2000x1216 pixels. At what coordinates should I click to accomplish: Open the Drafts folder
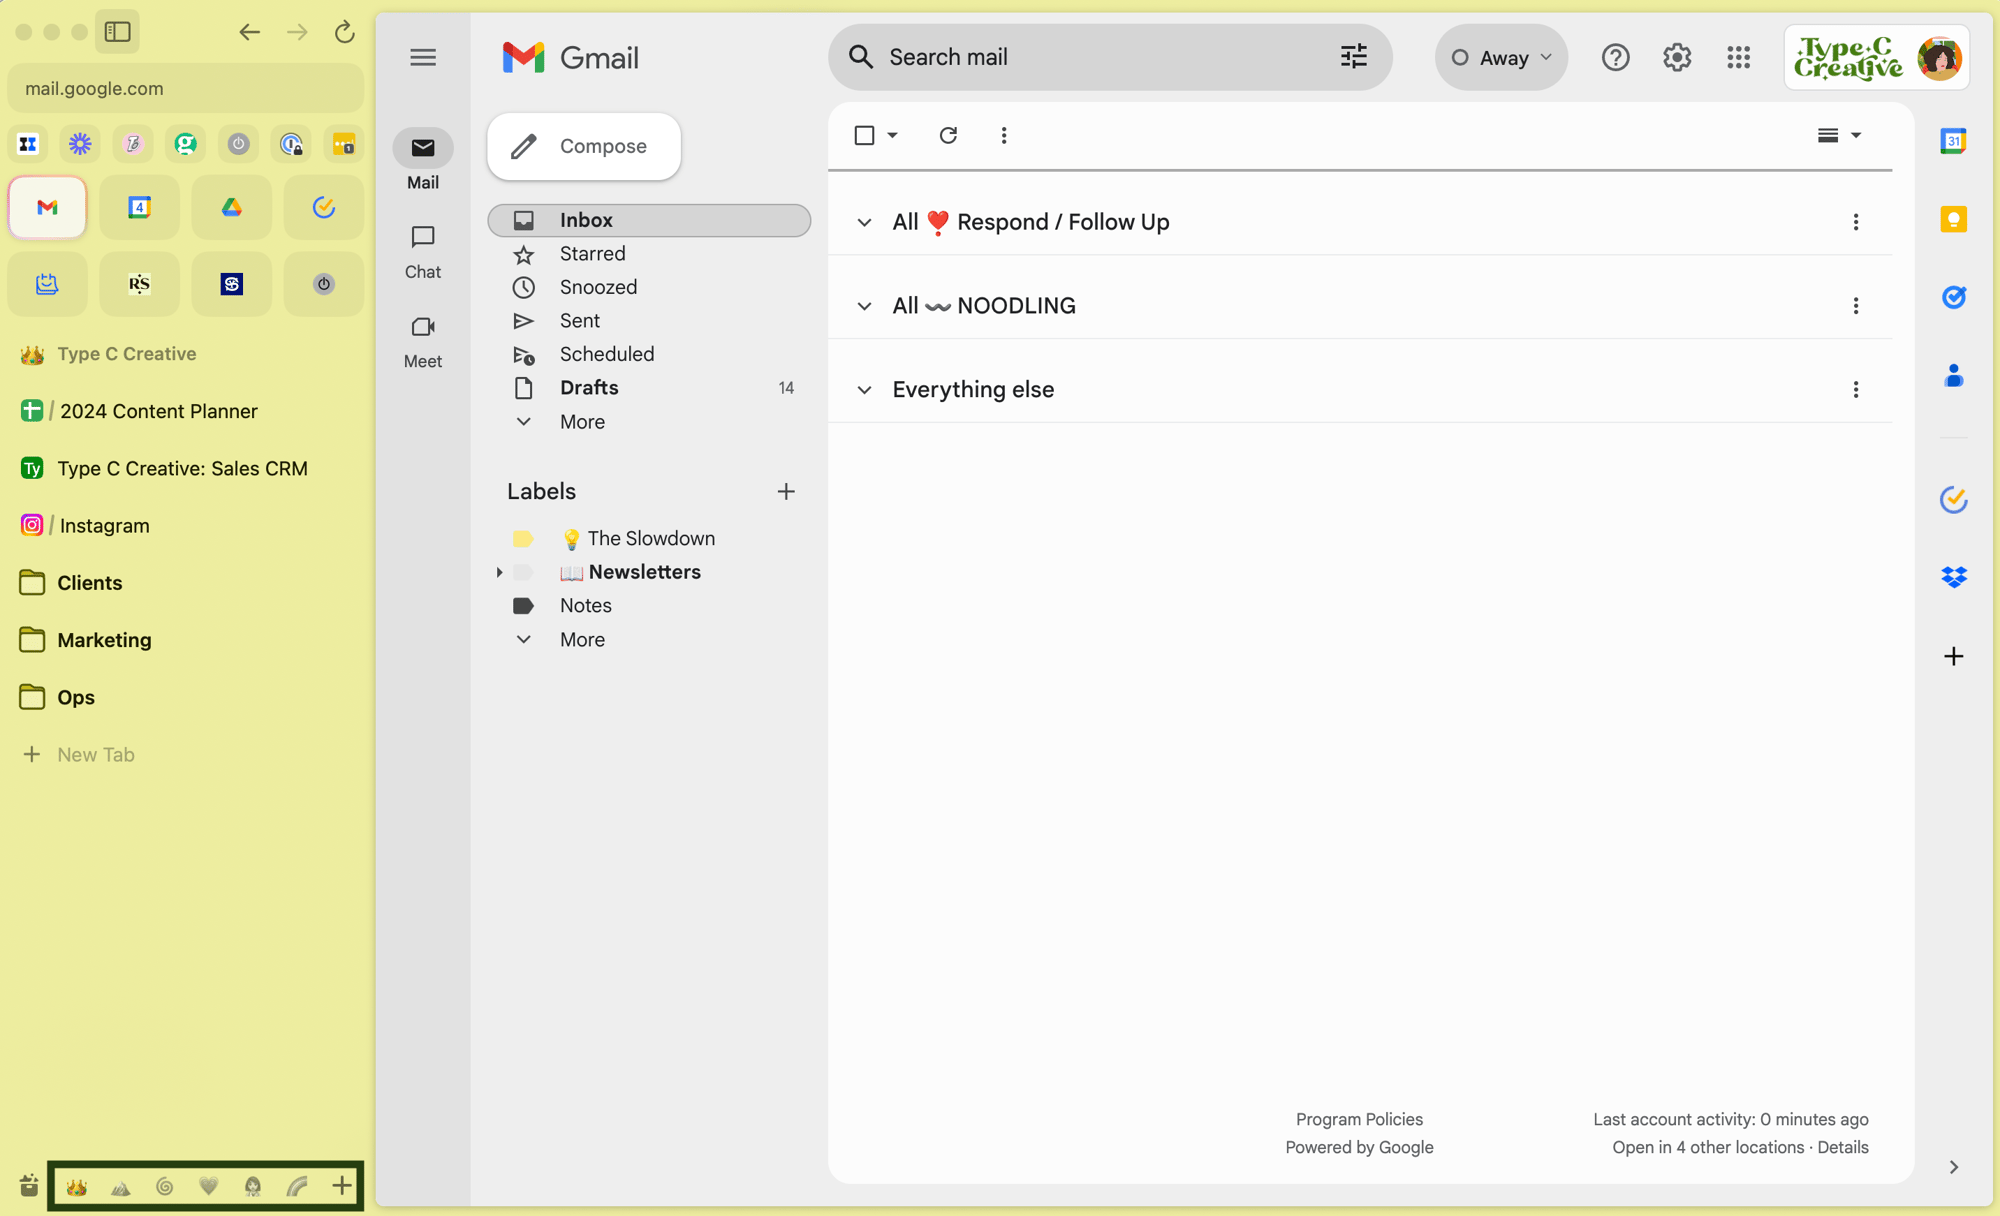(589, 388)
